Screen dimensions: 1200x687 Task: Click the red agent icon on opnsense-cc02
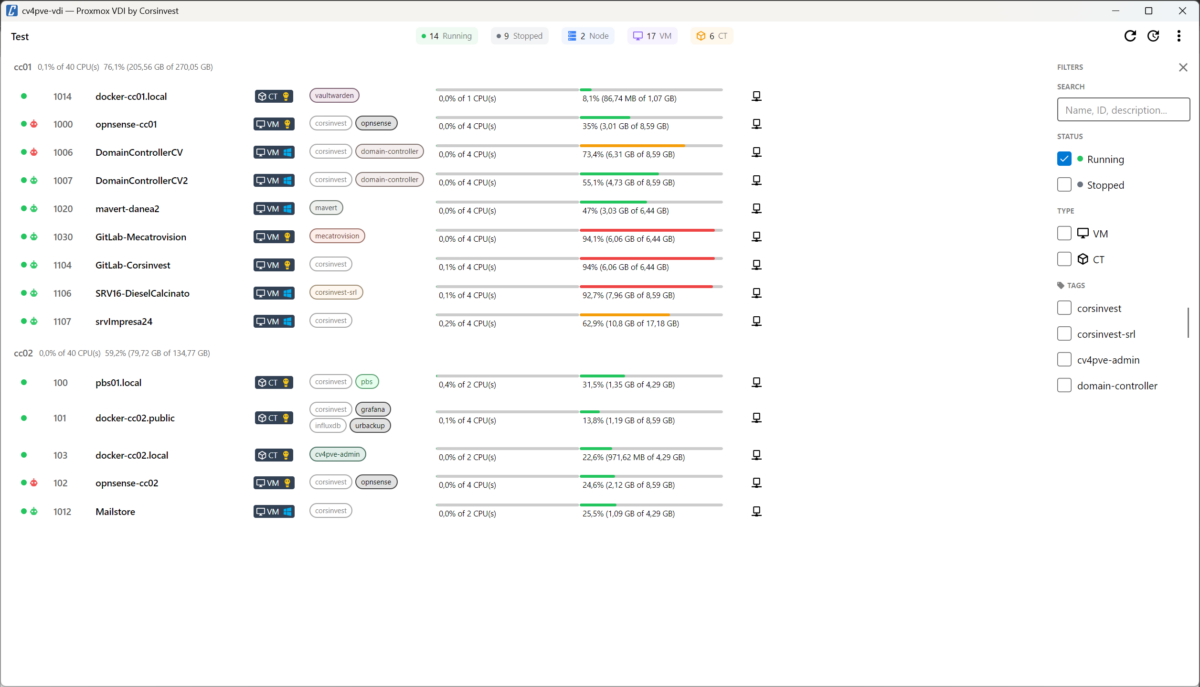tap(33, 483)
